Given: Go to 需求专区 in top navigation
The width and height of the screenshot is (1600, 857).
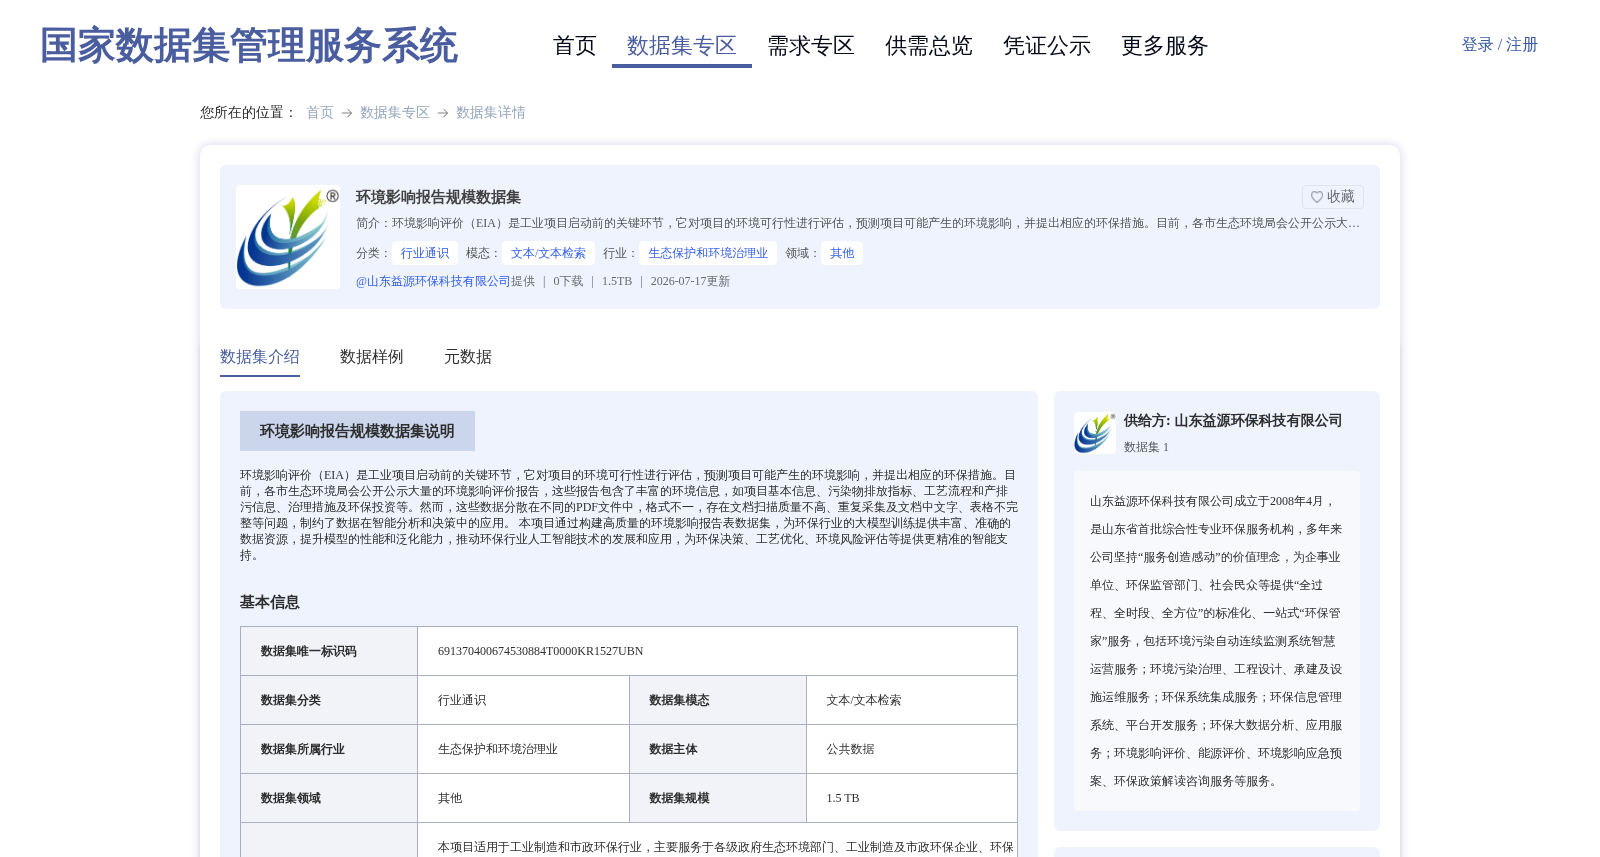Looking at the screenshot, I should [811, 46].
